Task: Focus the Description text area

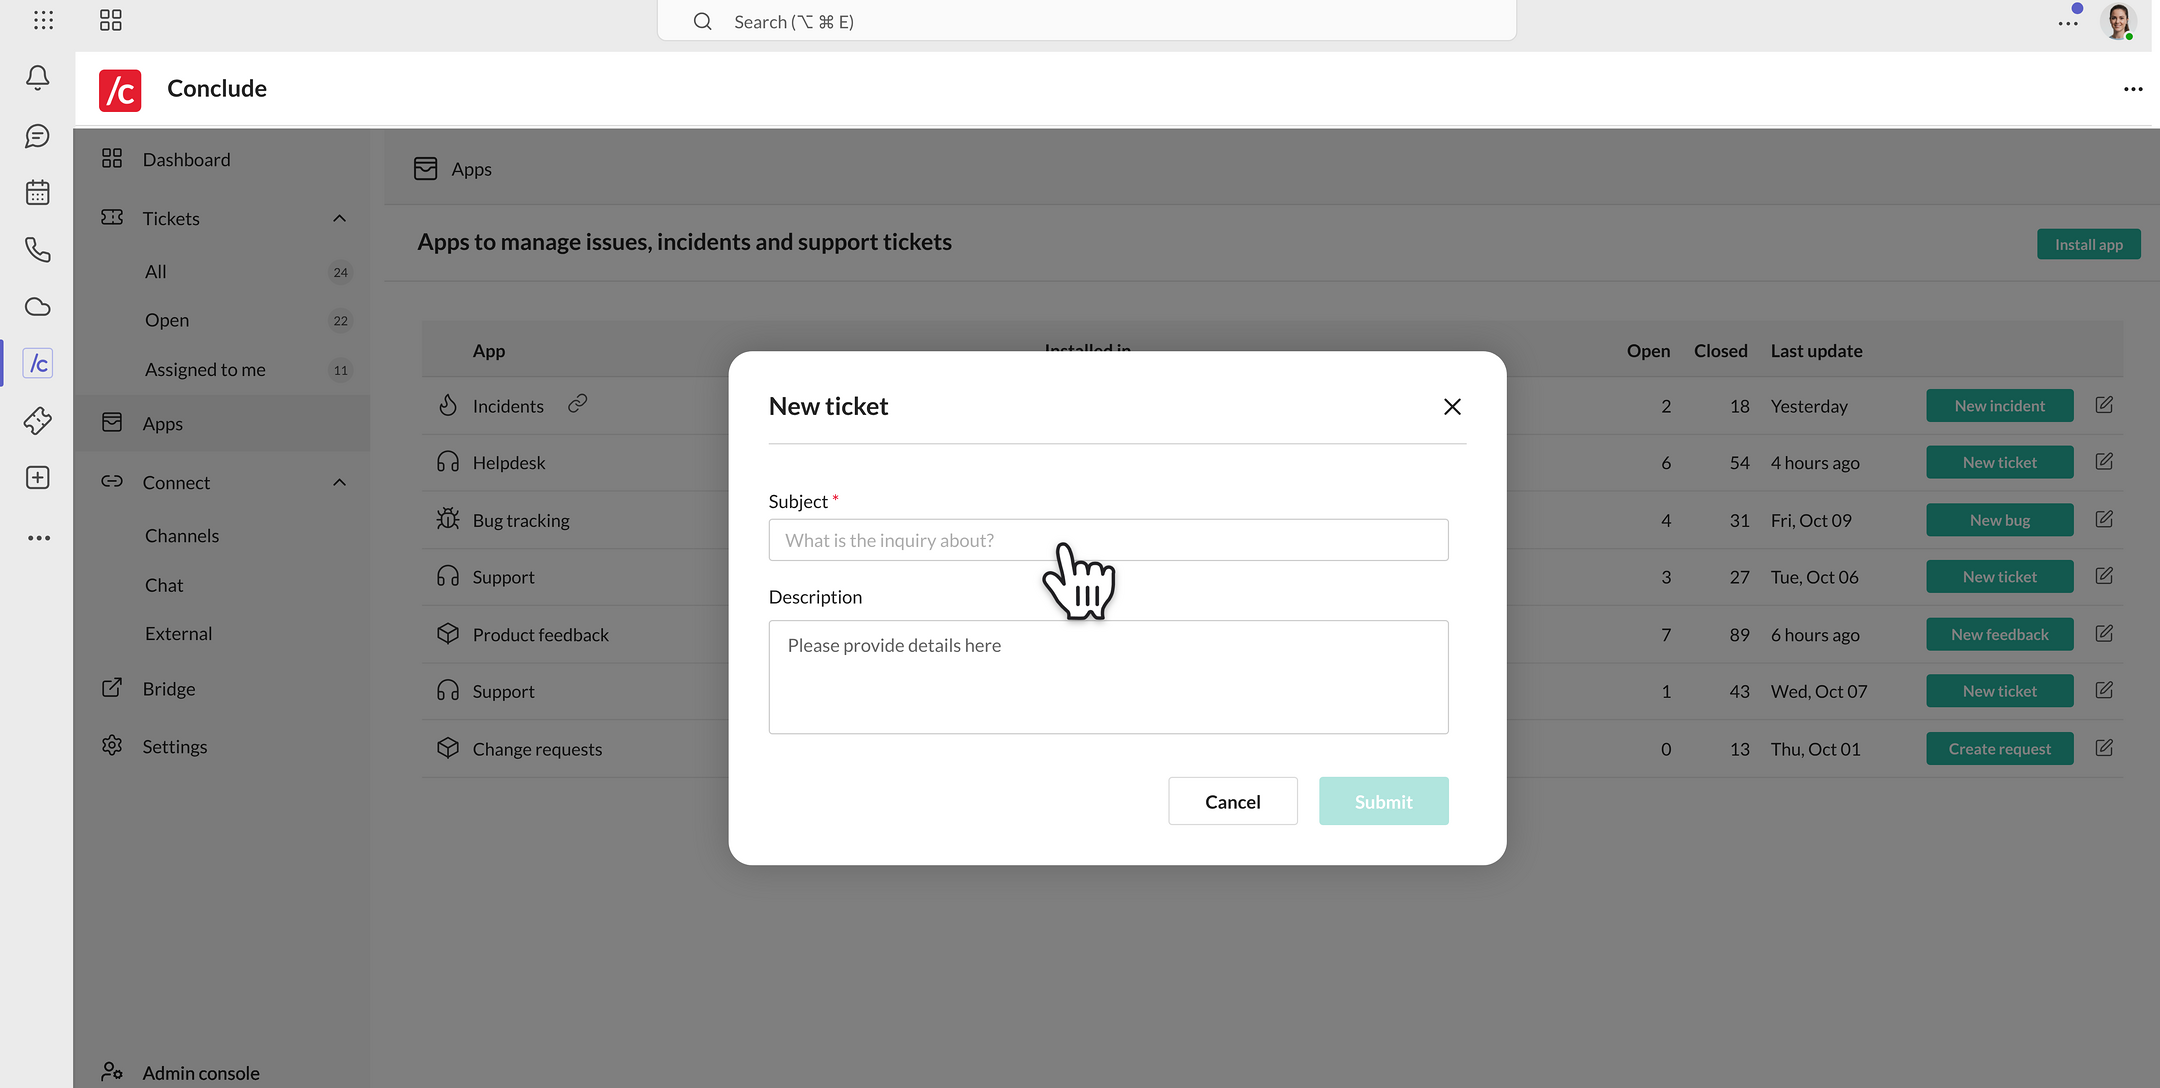Action: coord(1108,677)
